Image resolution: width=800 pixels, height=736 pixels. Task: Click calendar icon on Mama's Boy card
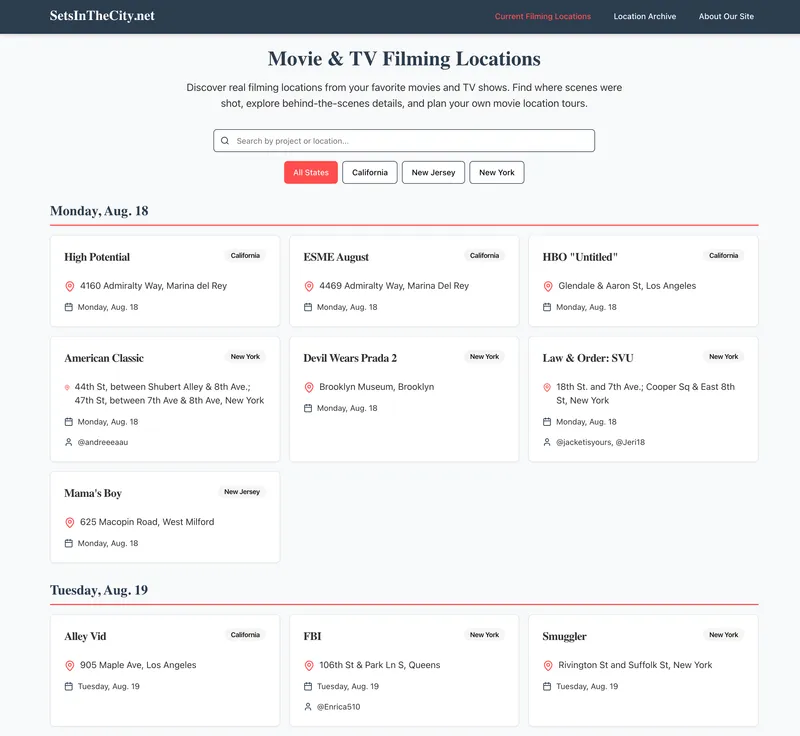pyautogui.click(x=69, y=543)
